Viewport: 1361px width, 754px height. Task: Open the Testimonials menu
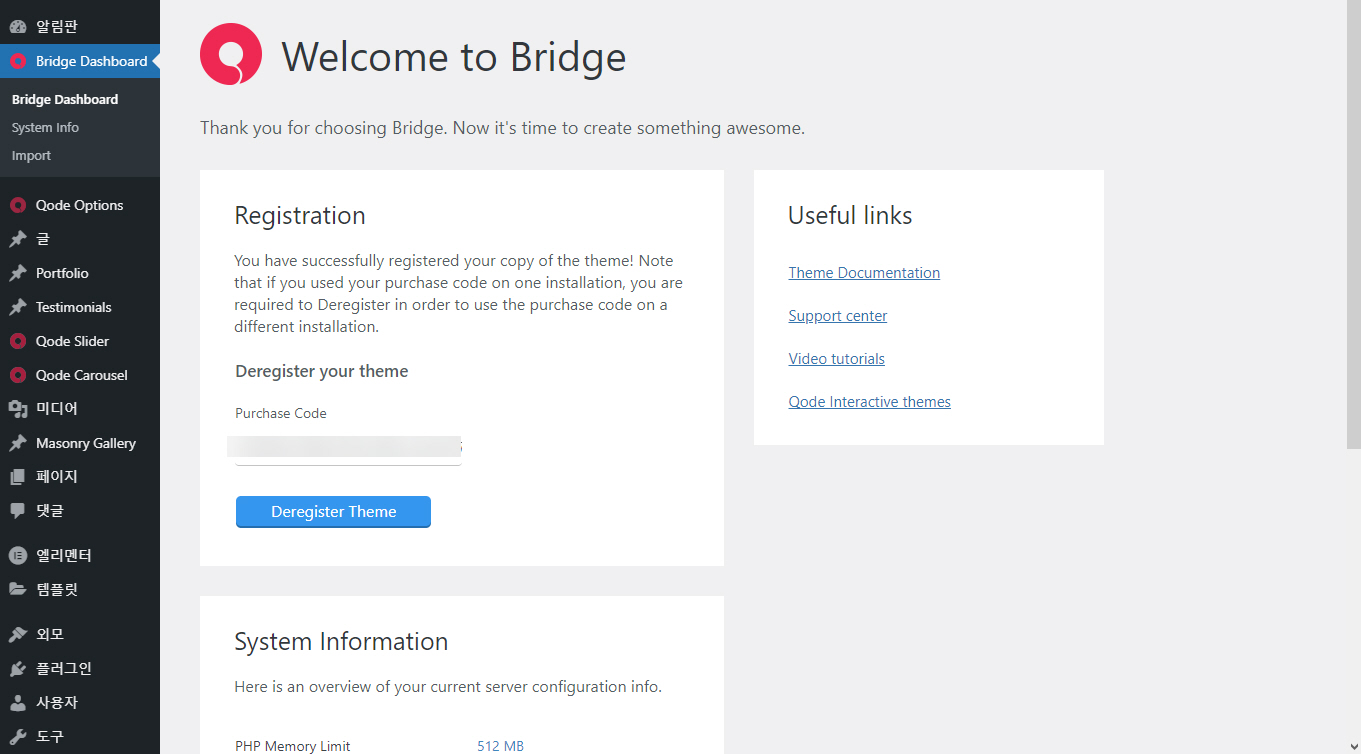80,307
